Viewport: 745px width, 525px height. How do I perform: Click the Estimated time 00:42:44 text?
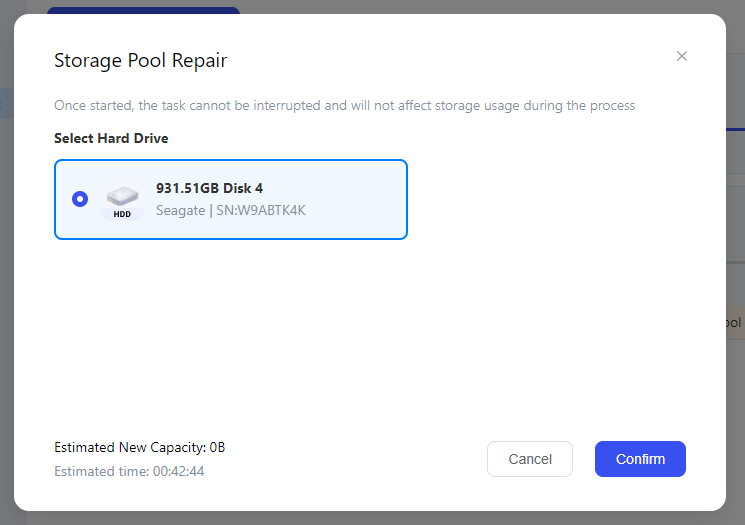(x=129, y=471)
